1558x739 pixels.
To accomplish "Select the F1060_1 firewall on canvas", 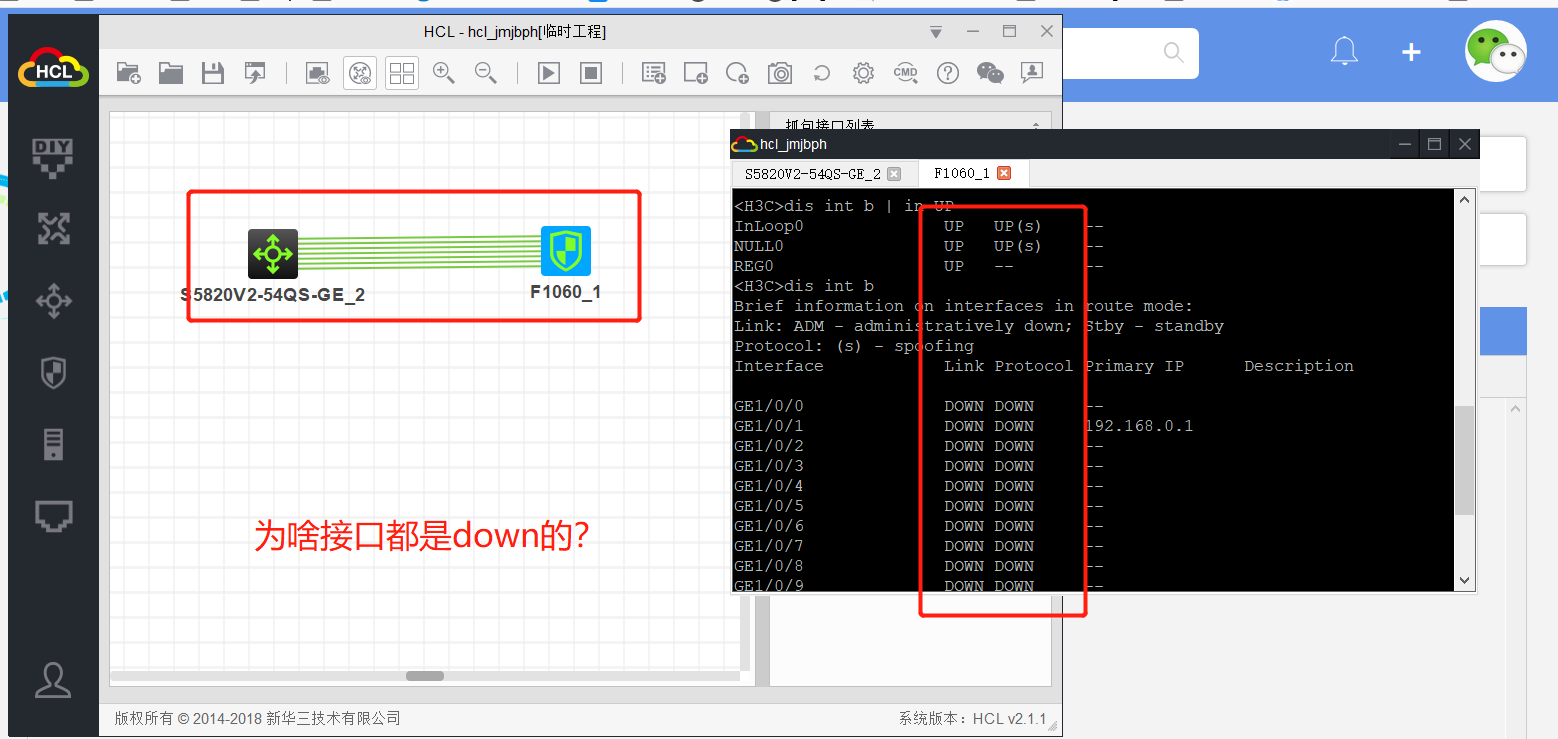I will [566, 251].
